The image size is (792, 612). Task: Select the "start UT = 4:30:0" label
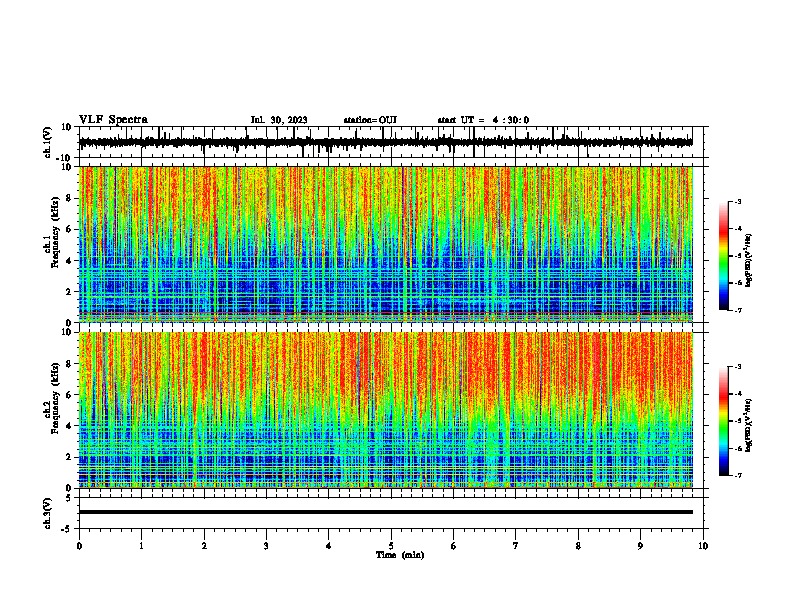point(483,120)
